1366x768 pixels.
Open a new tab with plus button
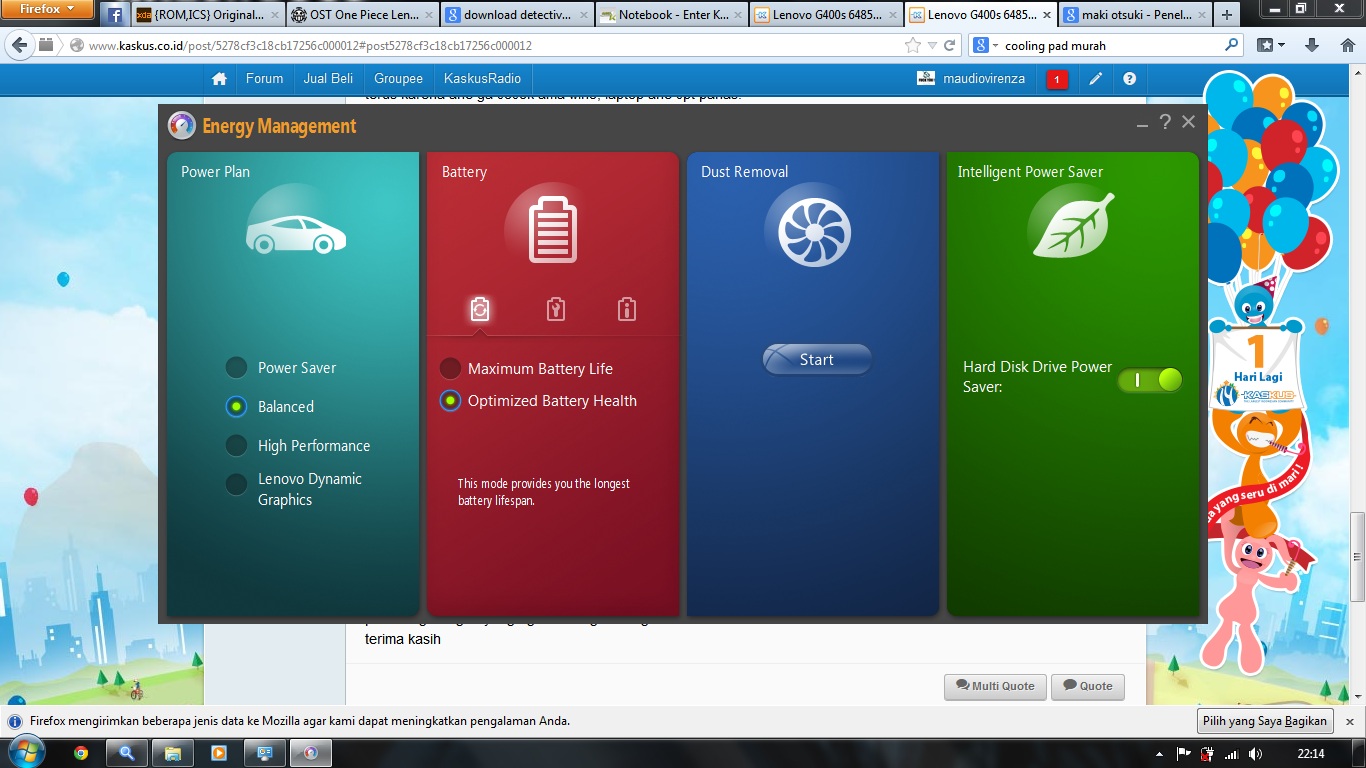tap(1226, 15)
